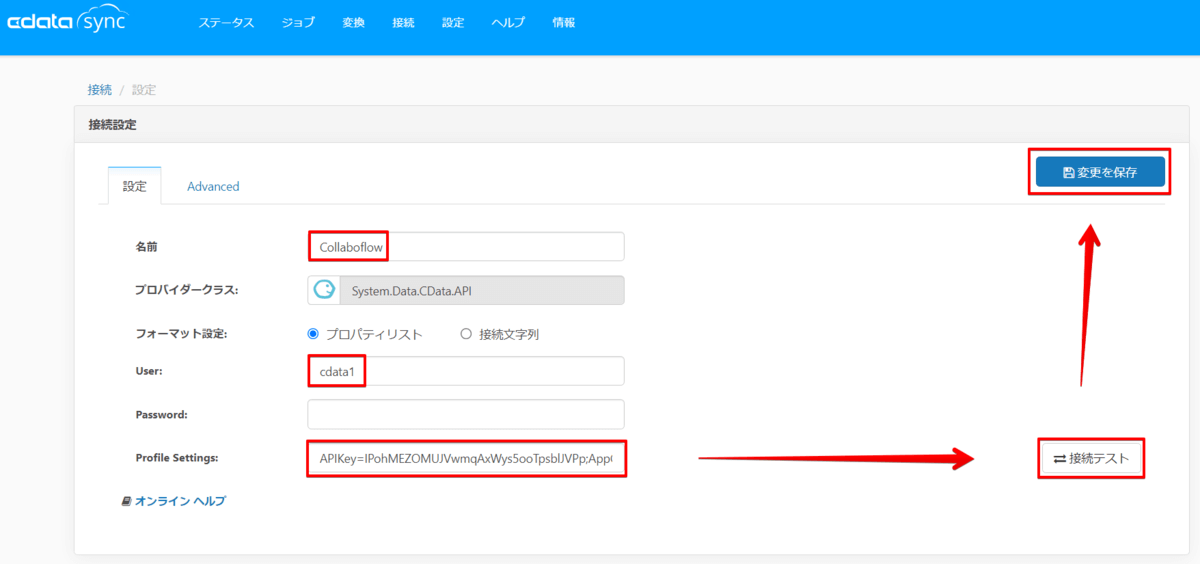
Task: Switch to the Advanced tab
Action: coord(213,186)
